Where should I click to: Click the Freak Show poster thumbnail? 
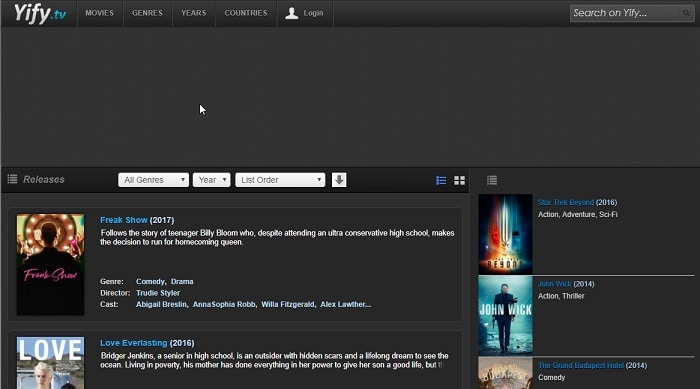click(x=50, y=264)
